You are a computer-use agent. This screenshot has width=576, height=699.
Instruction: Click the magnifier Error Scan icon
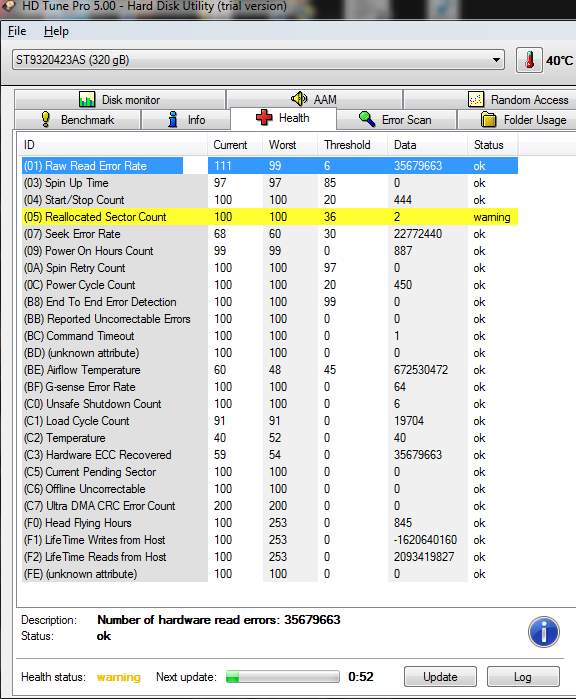pyautogui.click(x=367, y=119)
